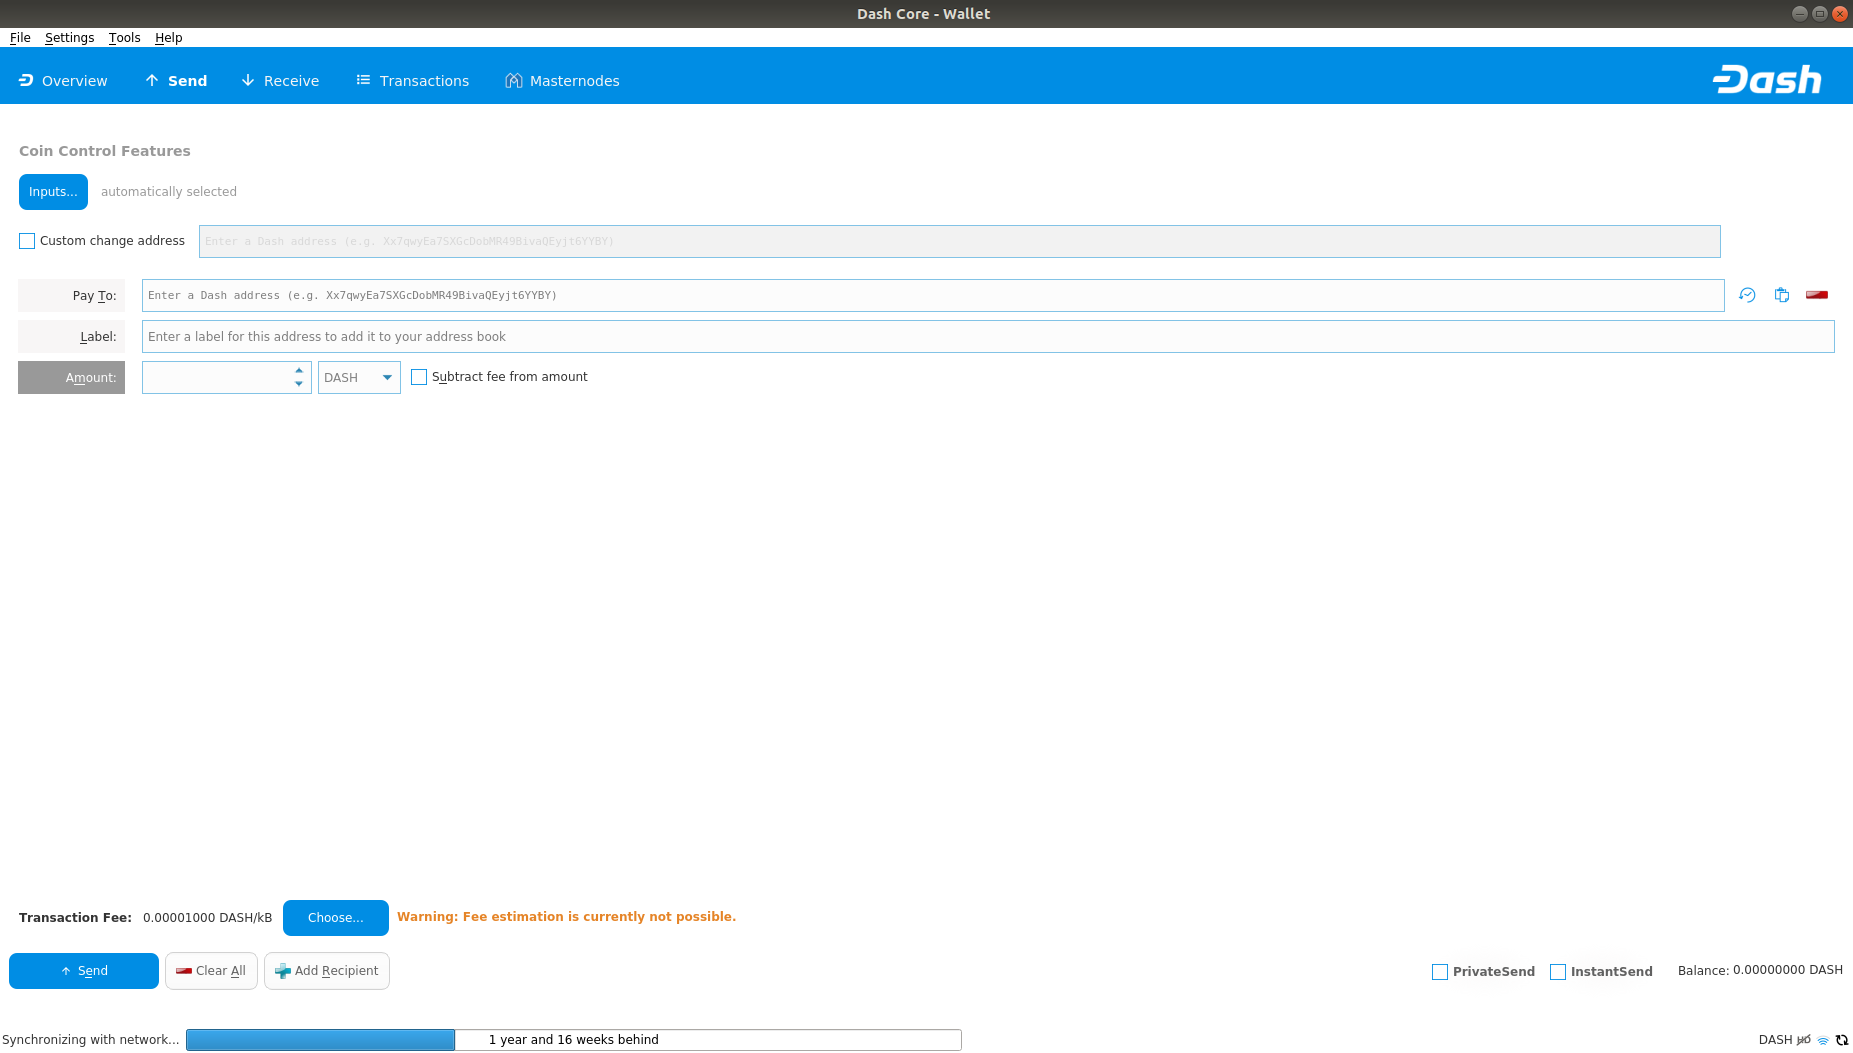
Task: Click Choose... to set transaction fee
Action: [x=336, y=918]
